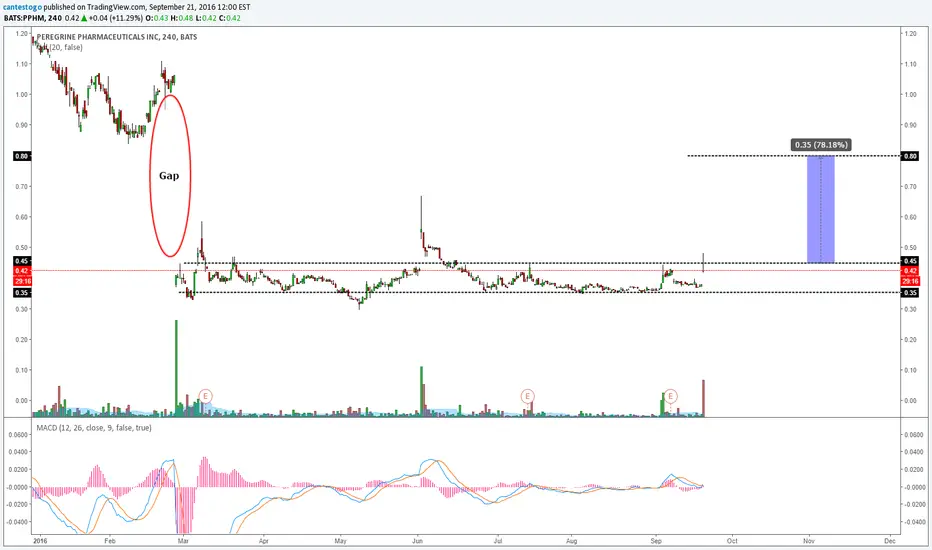Click the black 0.80 tag on right axis
This screenshot has width=932, height=550.
click(910, 156)
